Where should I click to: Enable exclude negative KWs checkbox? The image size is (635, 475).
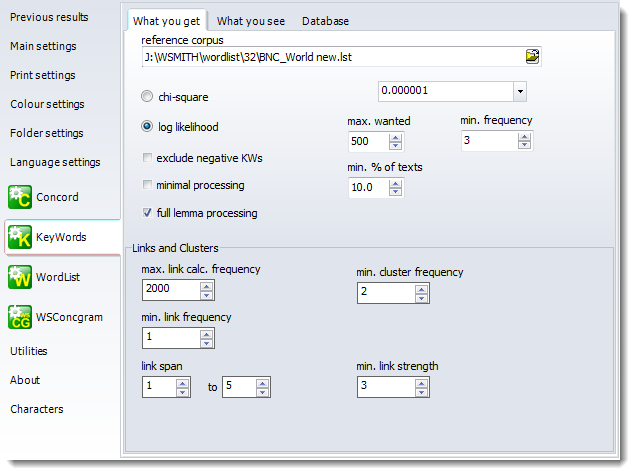(148, 158)
